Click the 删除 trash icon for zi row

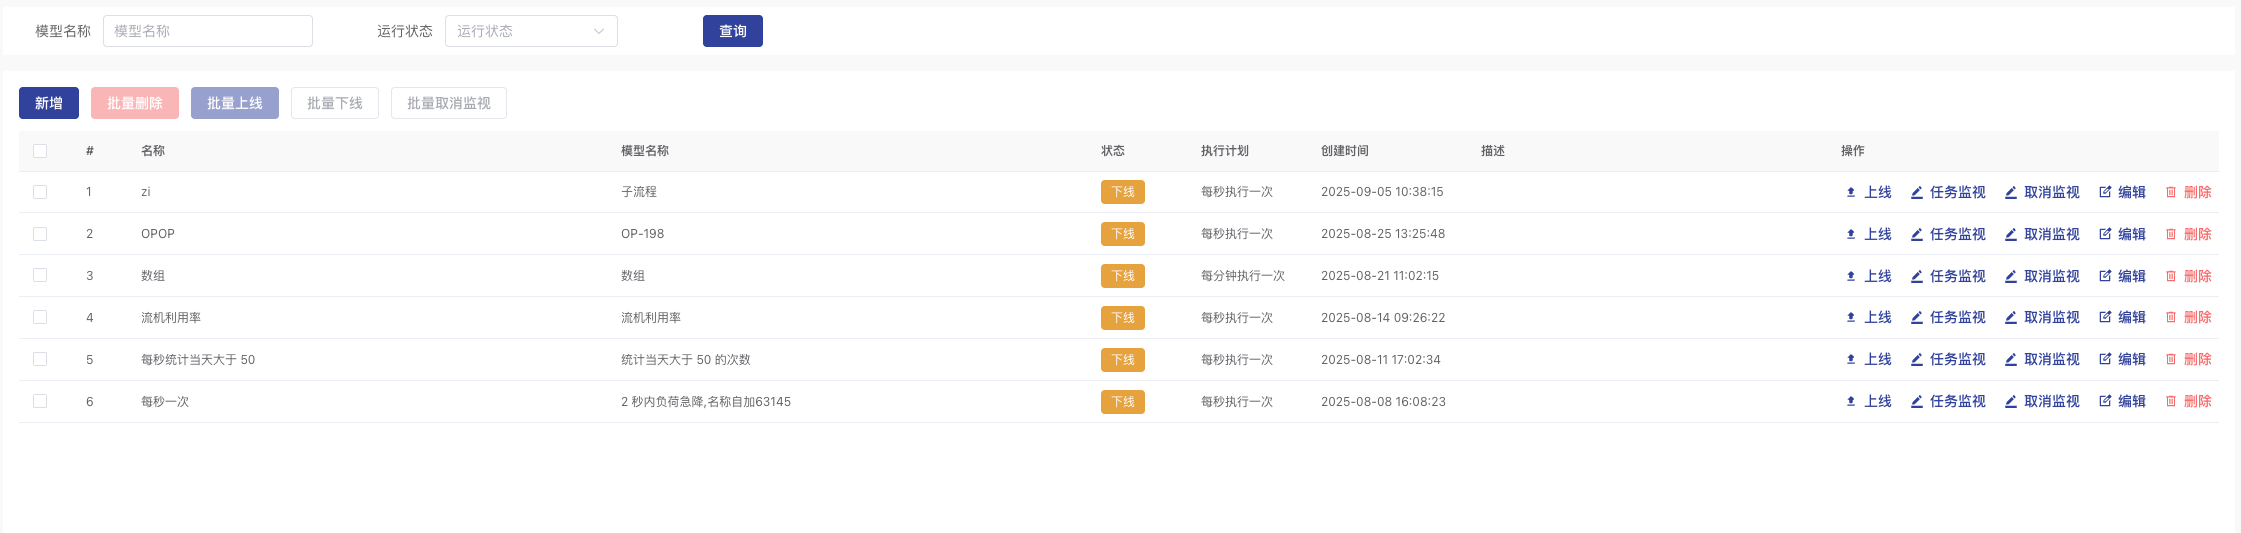2171,192
